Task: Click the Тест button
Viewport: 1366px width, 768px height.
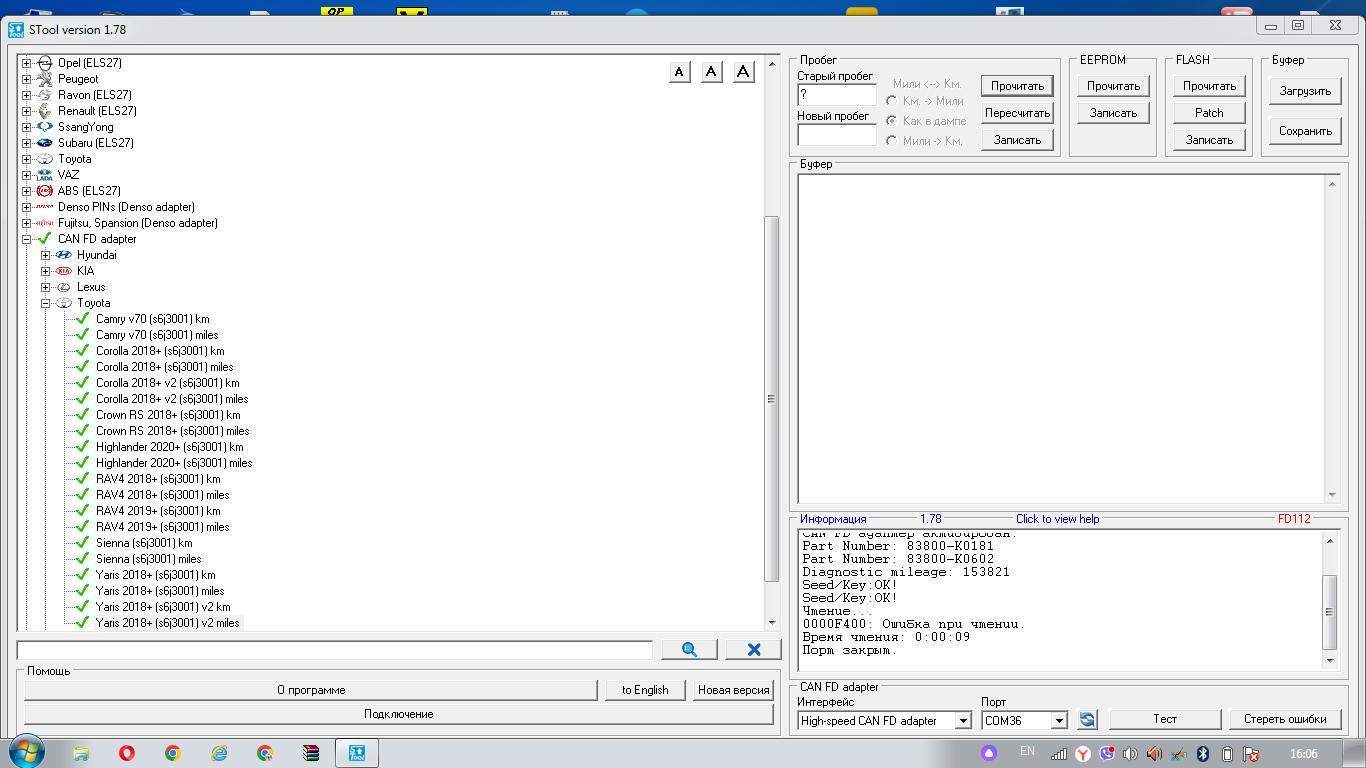Action: point(1165,719)
